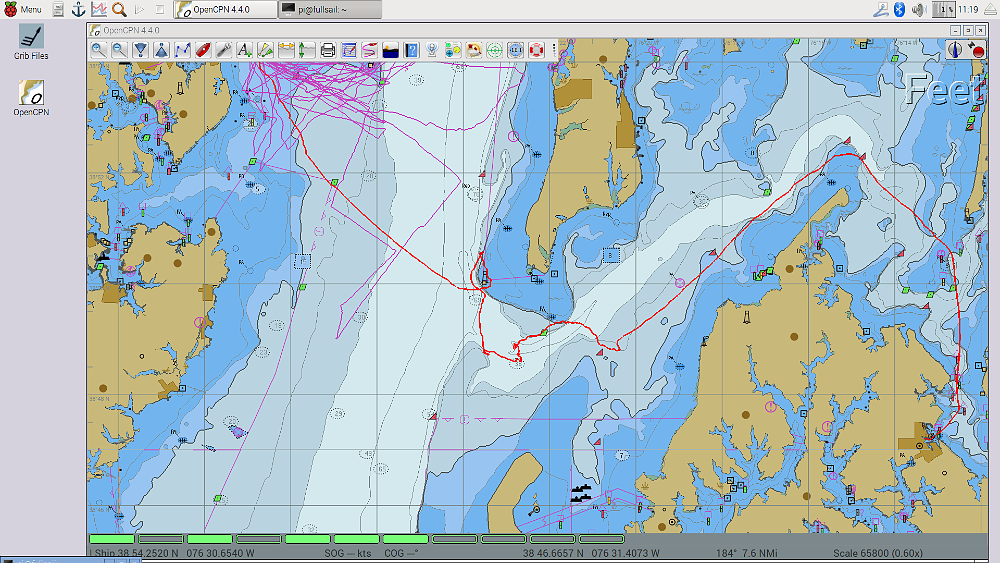Image resolution: width=1000 pixels, height=563 pixels.
Task: Click the zoom in magnifier tool
Action: point(98,50)
